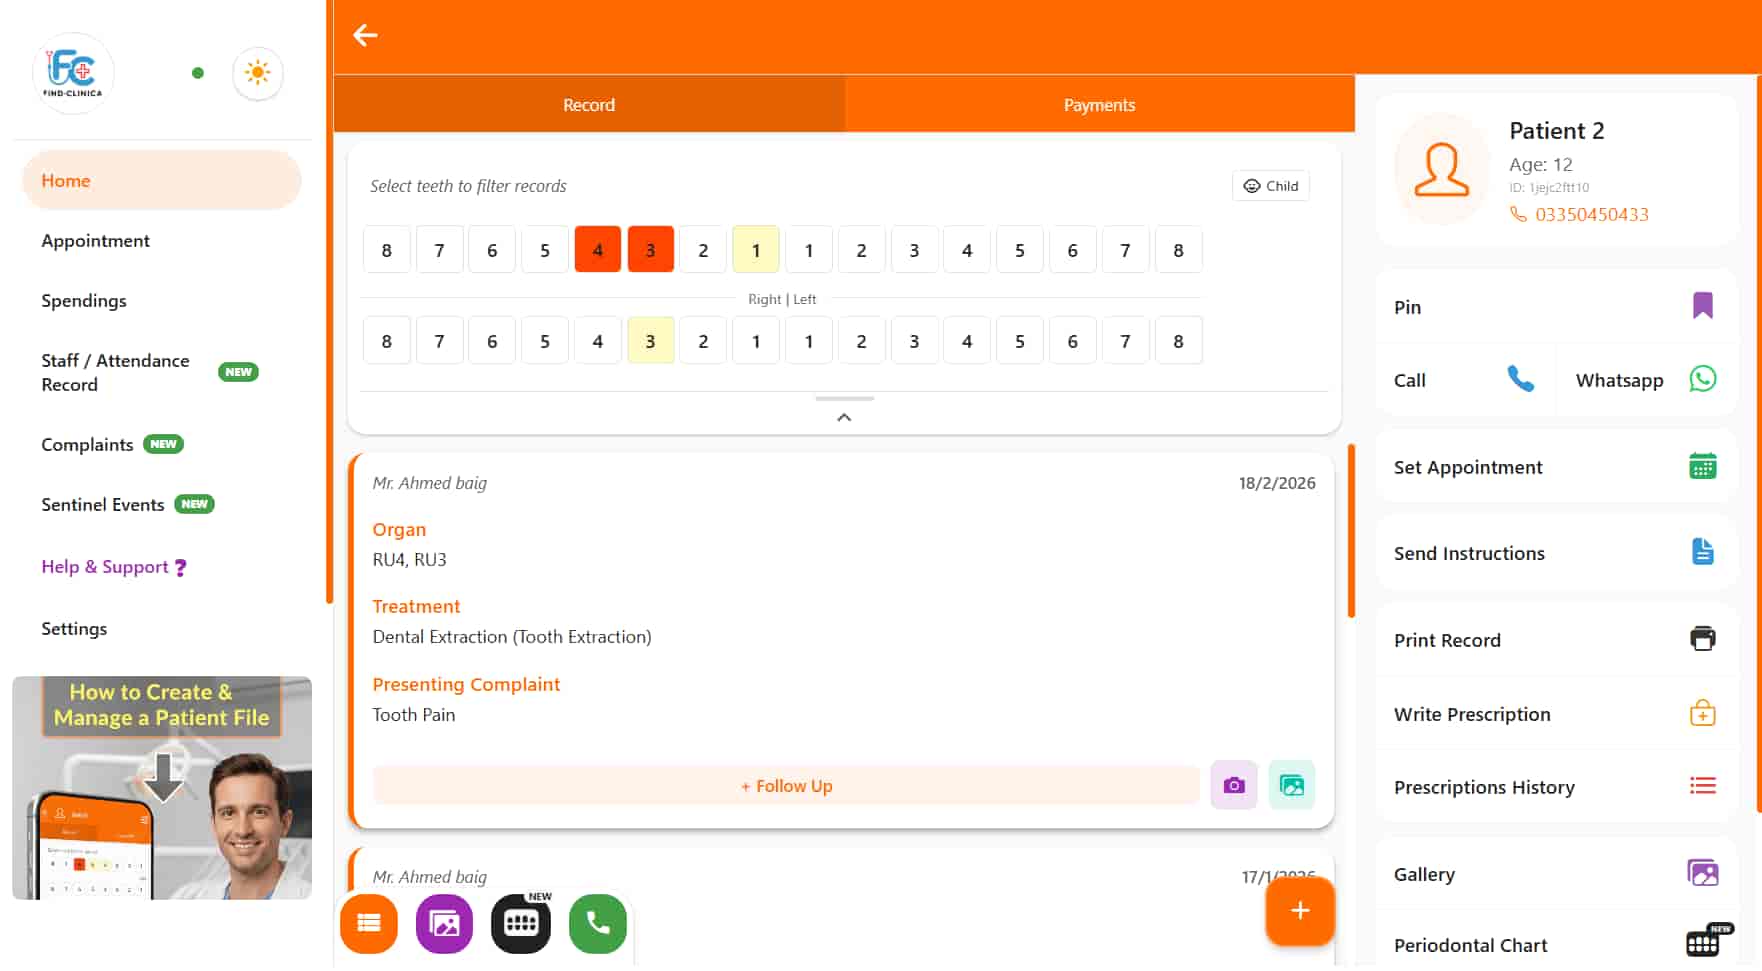1762x971 pixels.
Task: Click patient phone number 03350450433
Action: (x=1592, y=214)
